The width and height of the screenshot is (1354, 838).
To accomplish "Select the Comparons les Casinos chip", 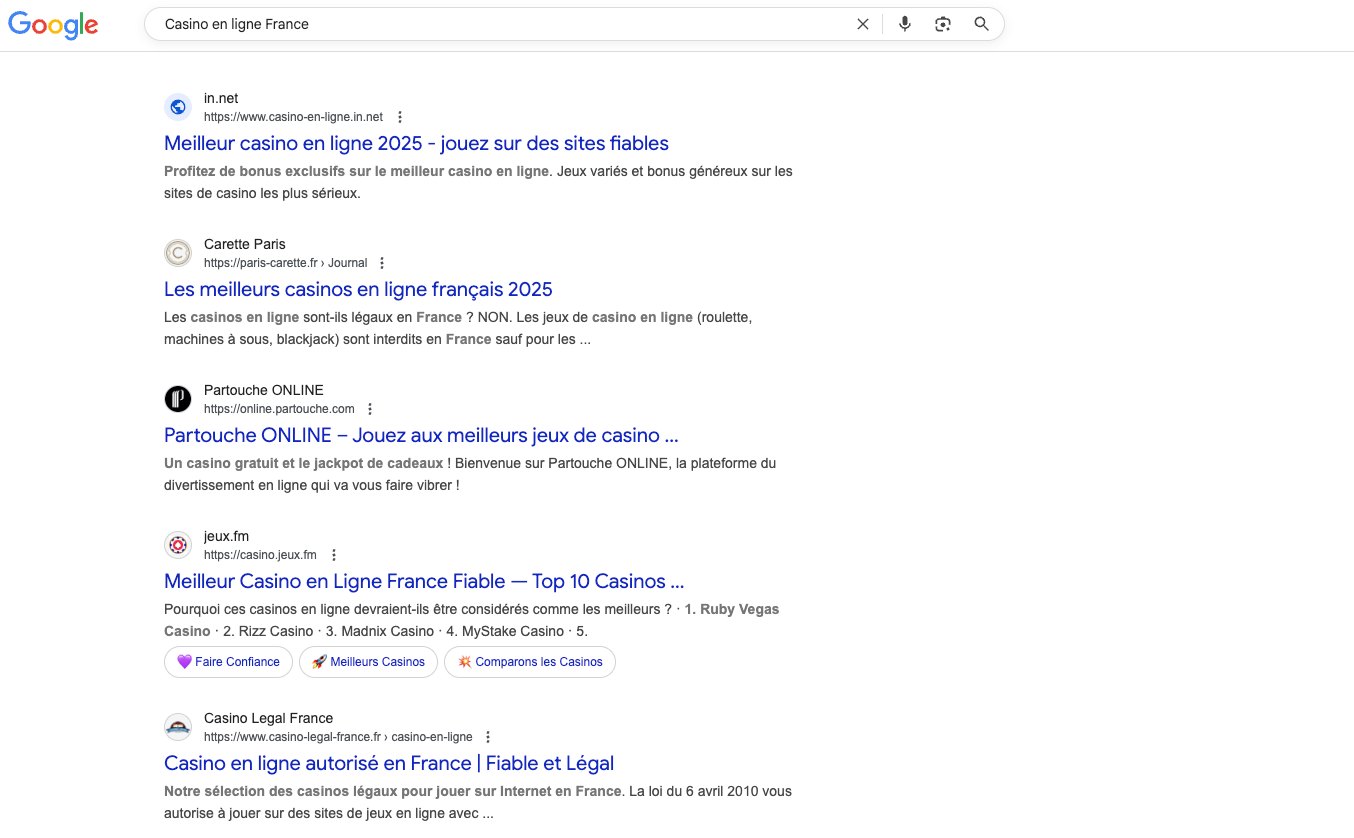I will click(x=530, y=662).
